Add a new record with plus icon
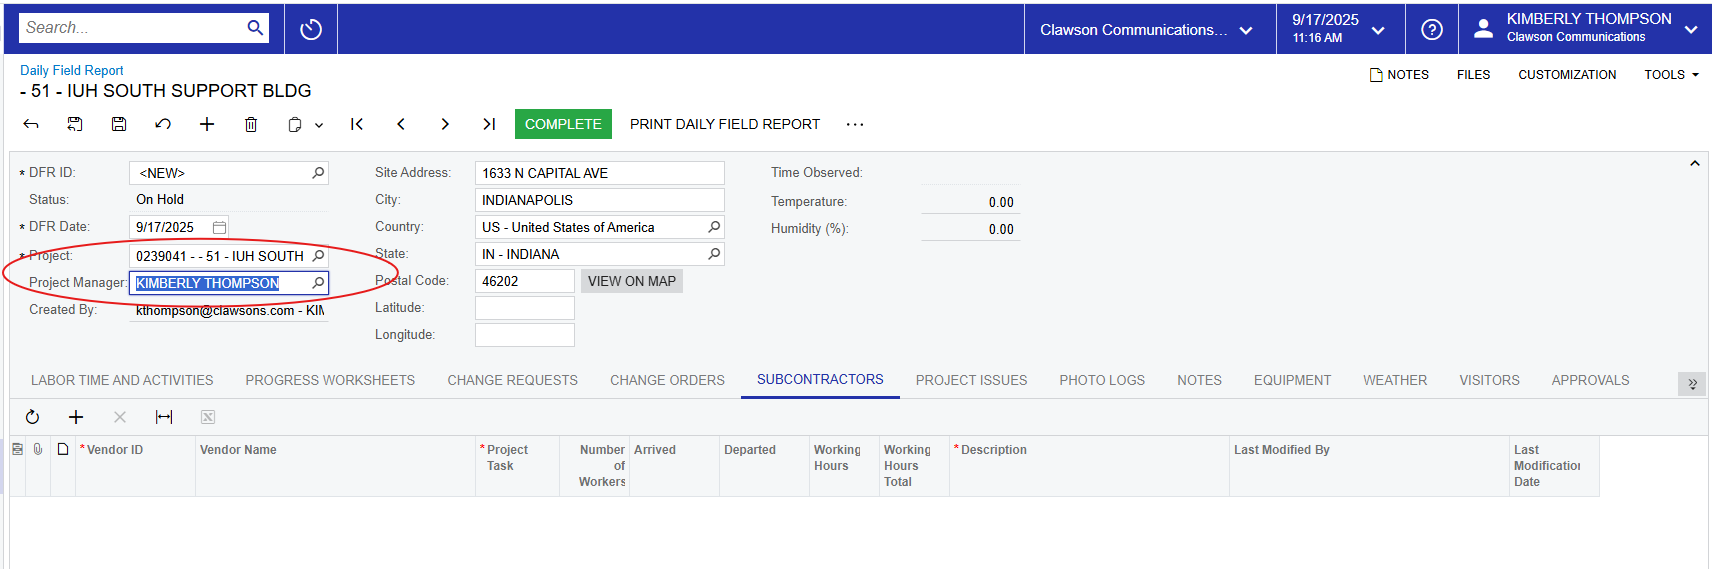Image resolution: width=1712 pixels, height=569 pixels. pyautogui.click(x=207, y=124)
